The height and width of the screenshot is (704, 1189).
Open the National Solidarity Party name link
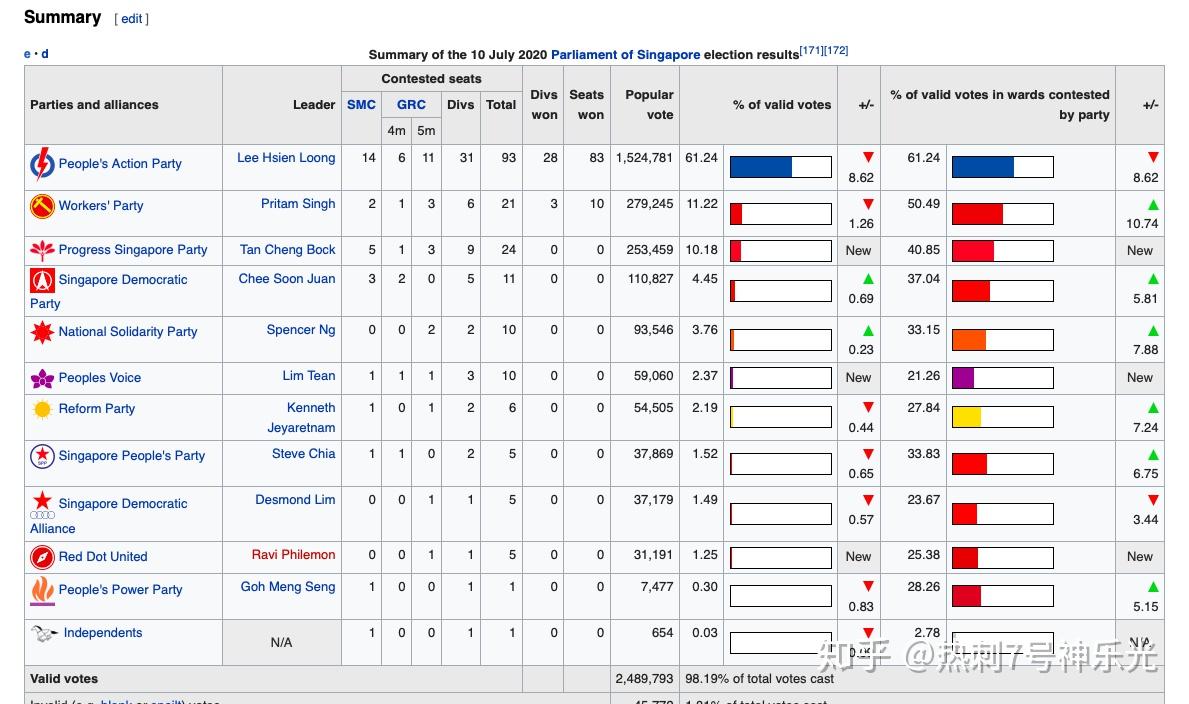[x=127, y=332]
